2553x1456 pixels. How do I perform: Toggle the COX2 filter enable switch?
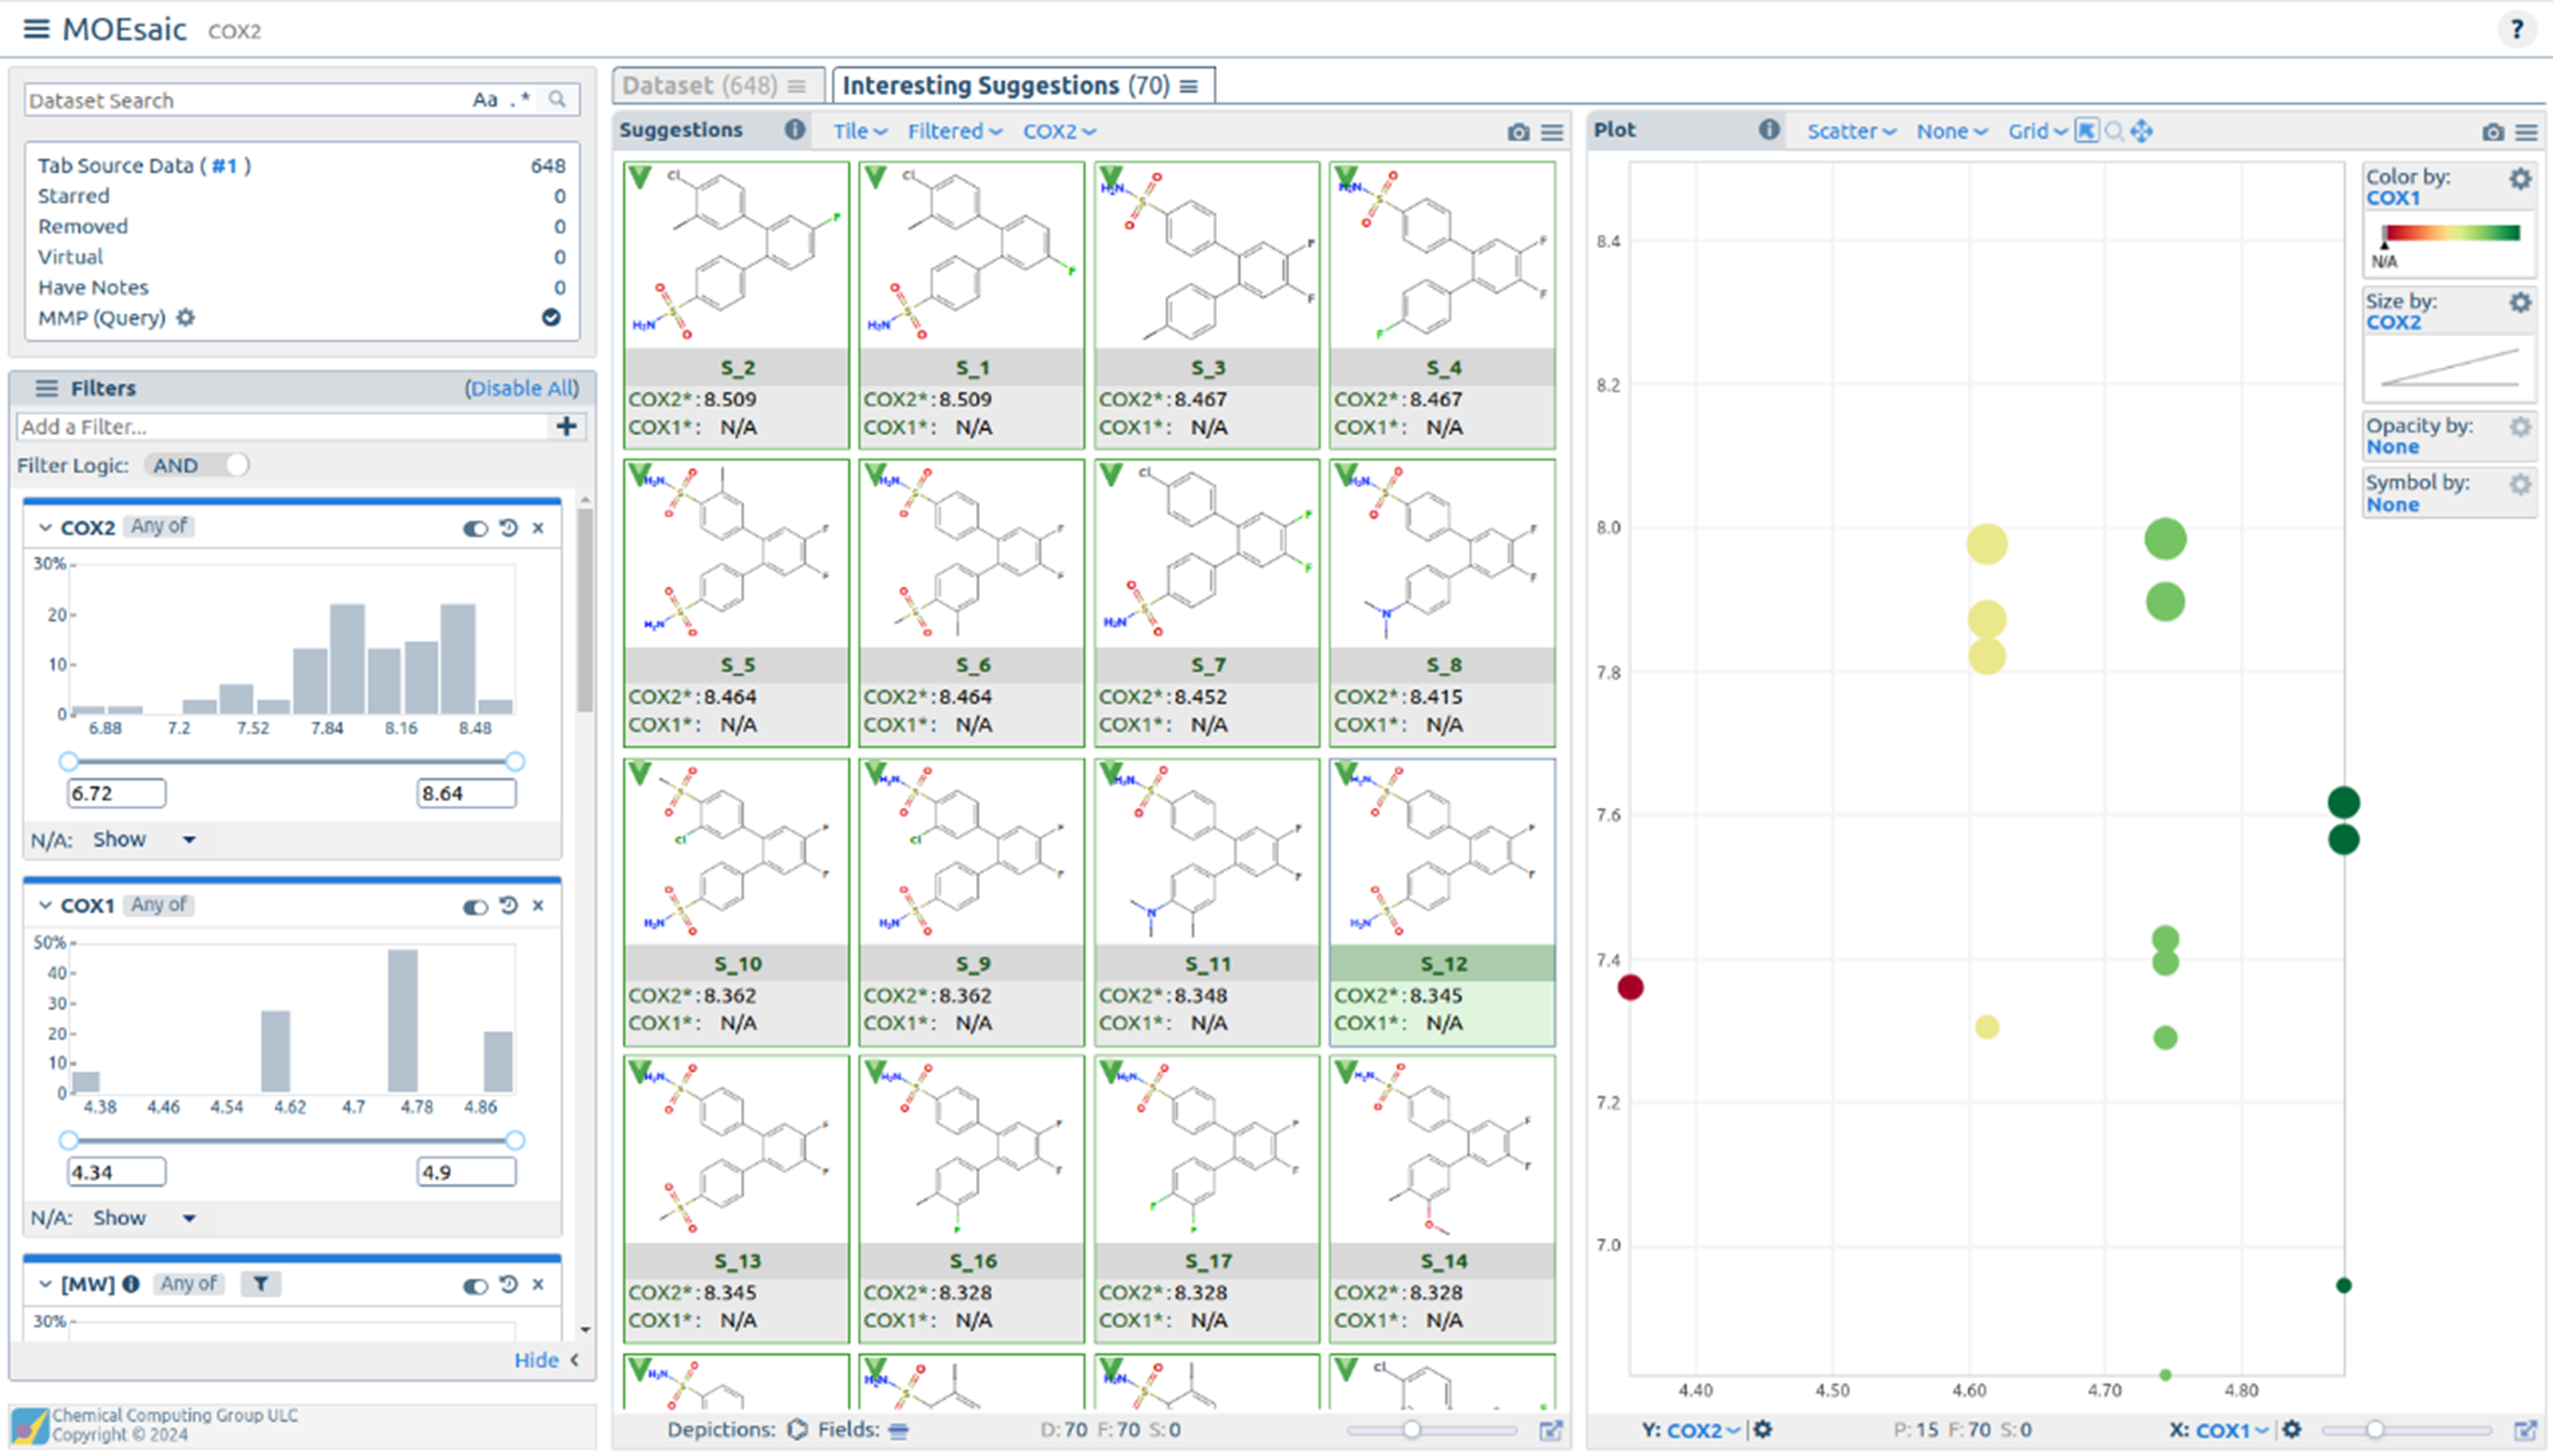pyautogui.click(x=475, y=528)
